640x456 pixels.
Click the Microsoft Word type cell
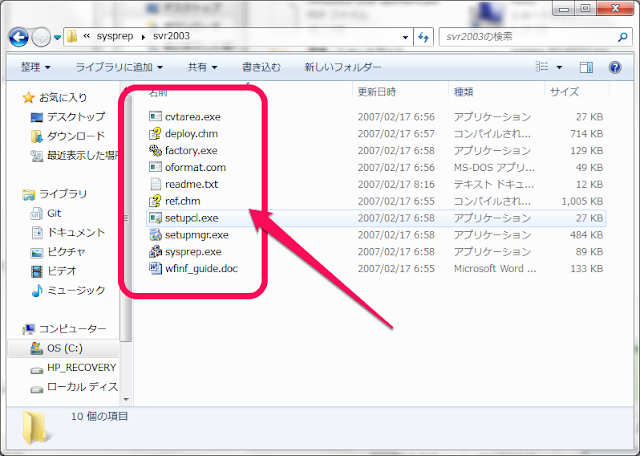click(x=495, y=269)
